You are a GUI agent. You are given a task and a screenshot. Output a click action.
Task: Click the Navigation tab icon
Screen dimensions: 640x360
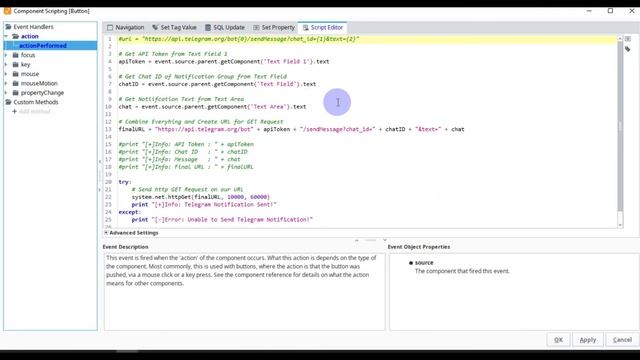pos(110,27)
